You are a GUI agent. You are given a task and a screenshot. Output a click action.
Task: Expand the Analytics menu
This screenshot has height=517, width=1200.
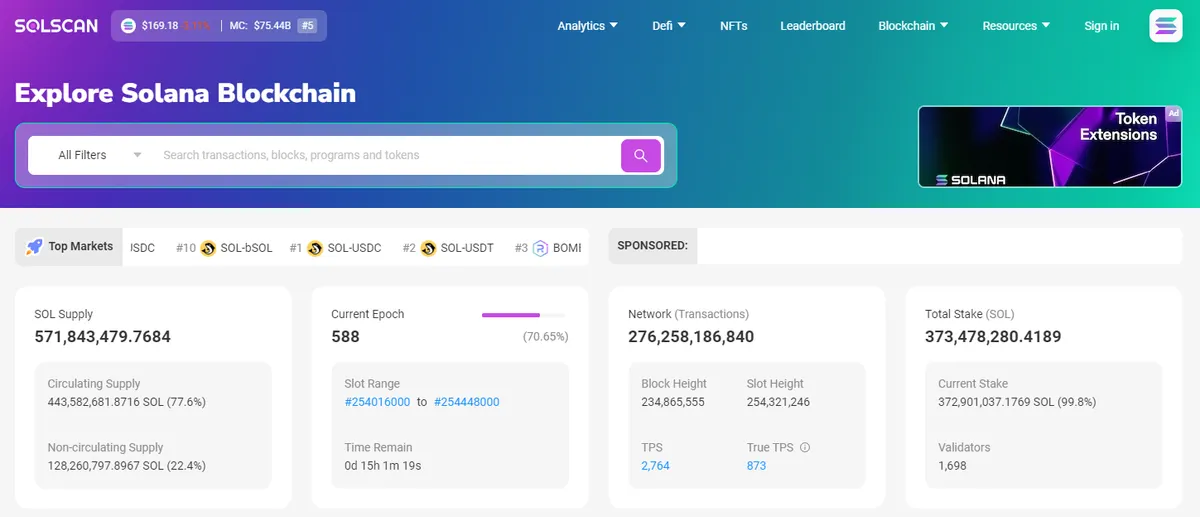(588, 26)
